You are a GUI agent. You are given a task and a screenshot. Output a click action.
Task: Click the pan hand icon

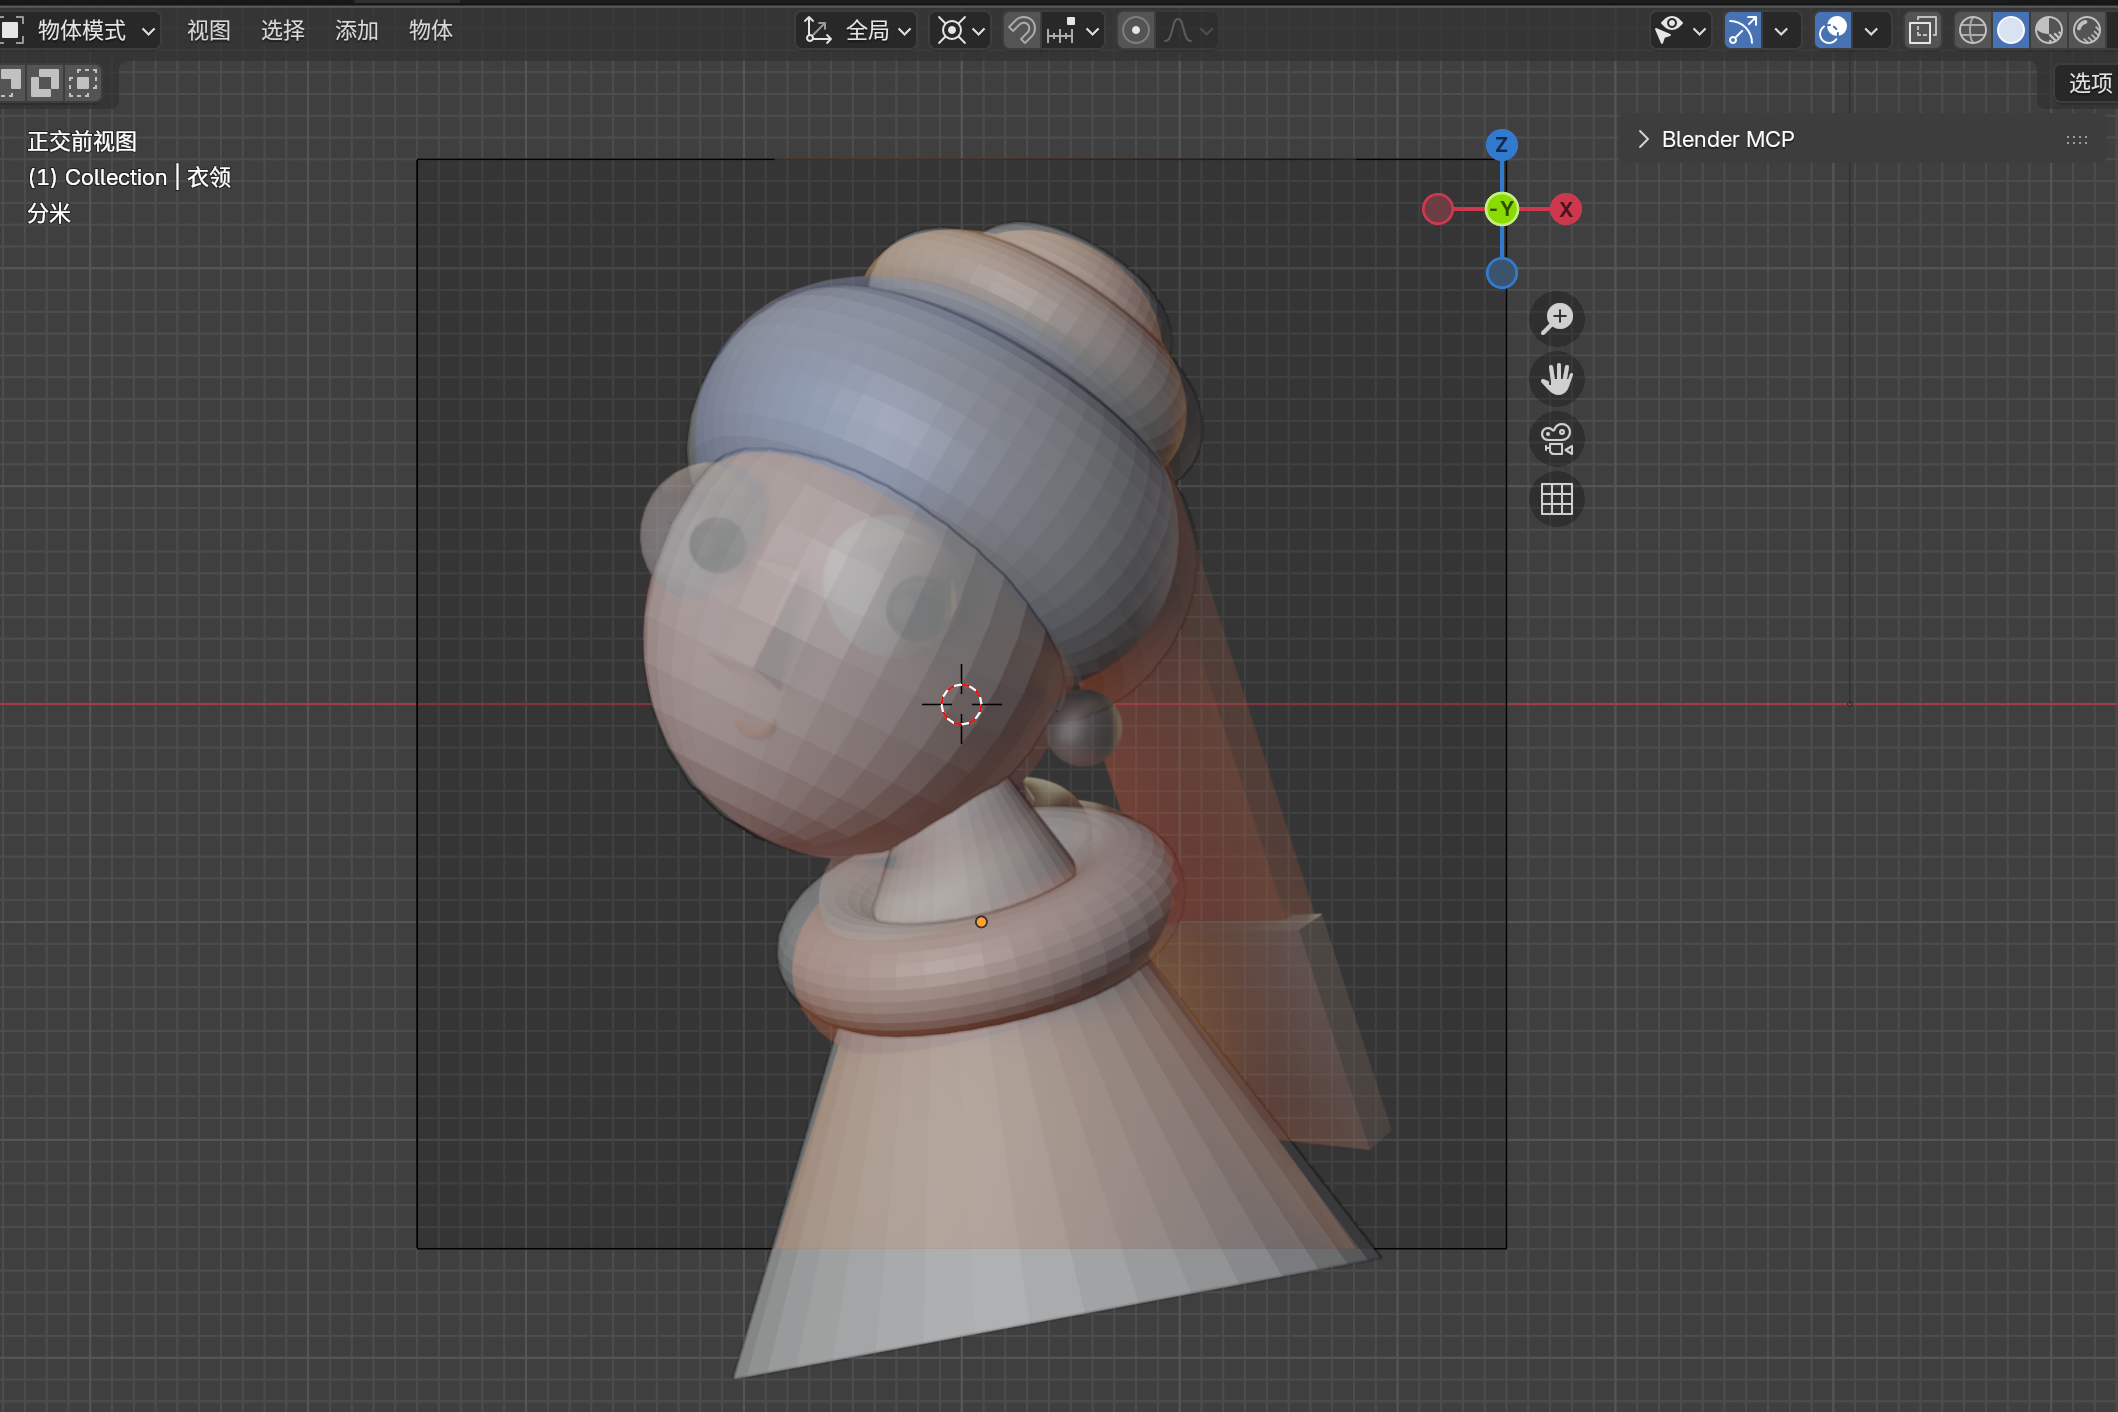(x=1556, y=379)
